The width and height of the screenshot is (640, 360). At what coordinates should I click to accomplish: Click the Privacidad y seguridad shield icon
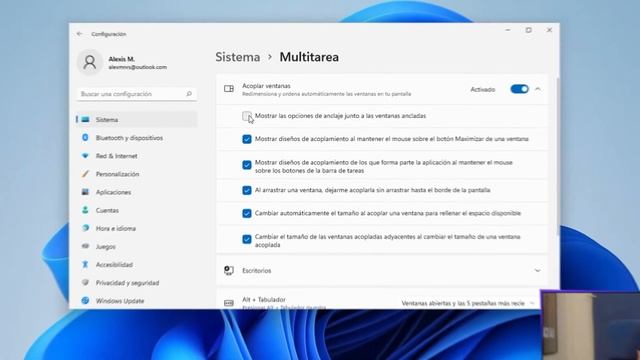85,282
